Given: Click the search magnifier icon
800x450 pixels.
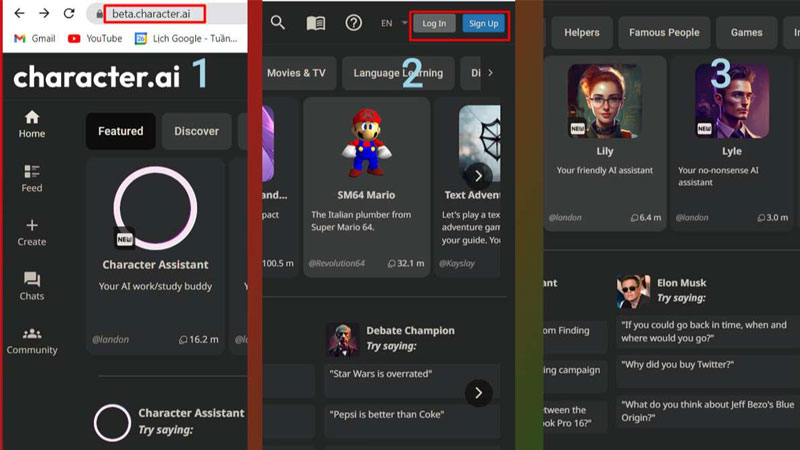Looking at the screenshot, I should pyautogui.click(x=278, y=23).
